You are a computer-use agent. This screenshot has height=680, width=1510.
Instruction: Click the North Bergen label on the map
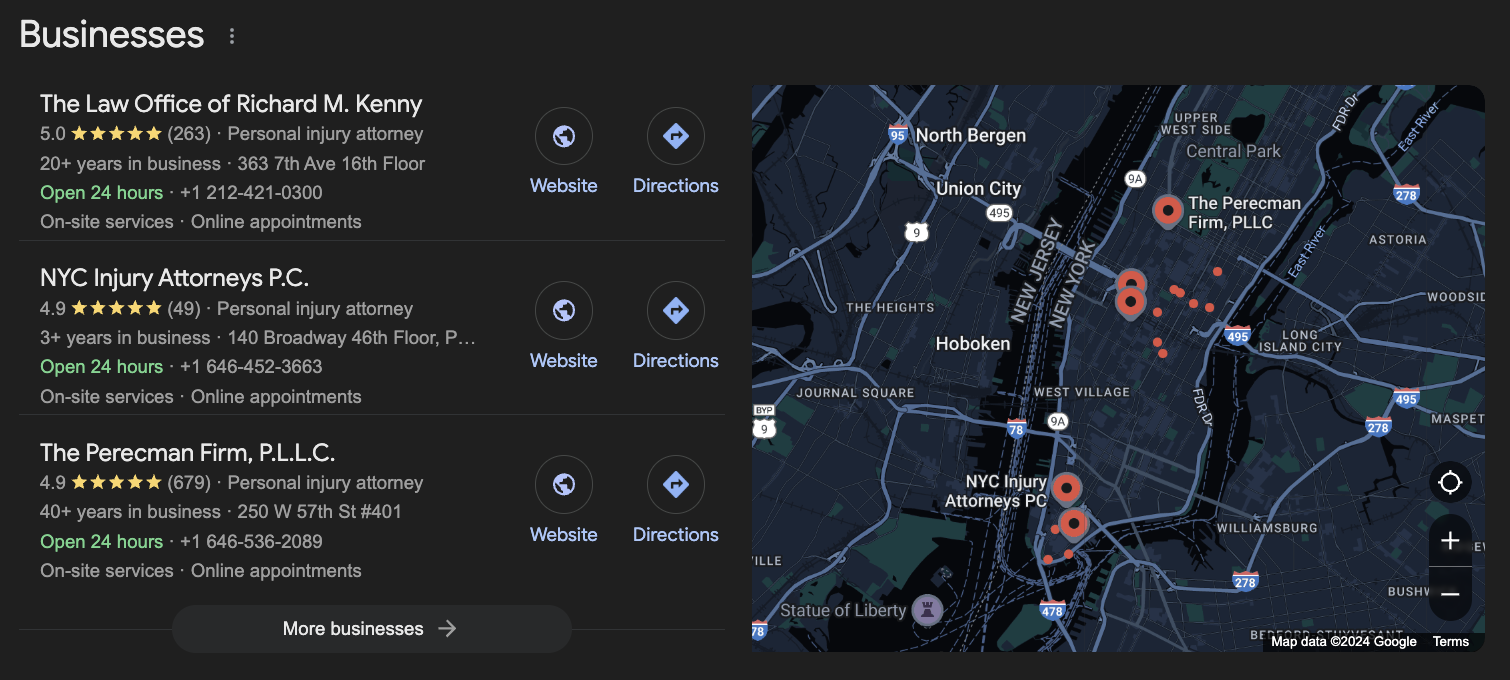971,136
